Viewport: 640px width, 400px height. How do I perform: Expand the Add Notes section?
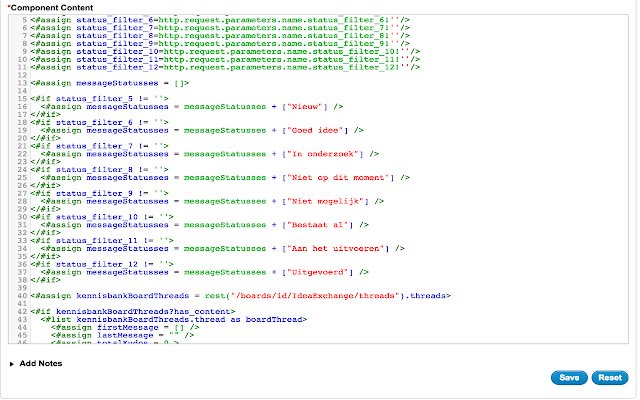coord(12,364)
